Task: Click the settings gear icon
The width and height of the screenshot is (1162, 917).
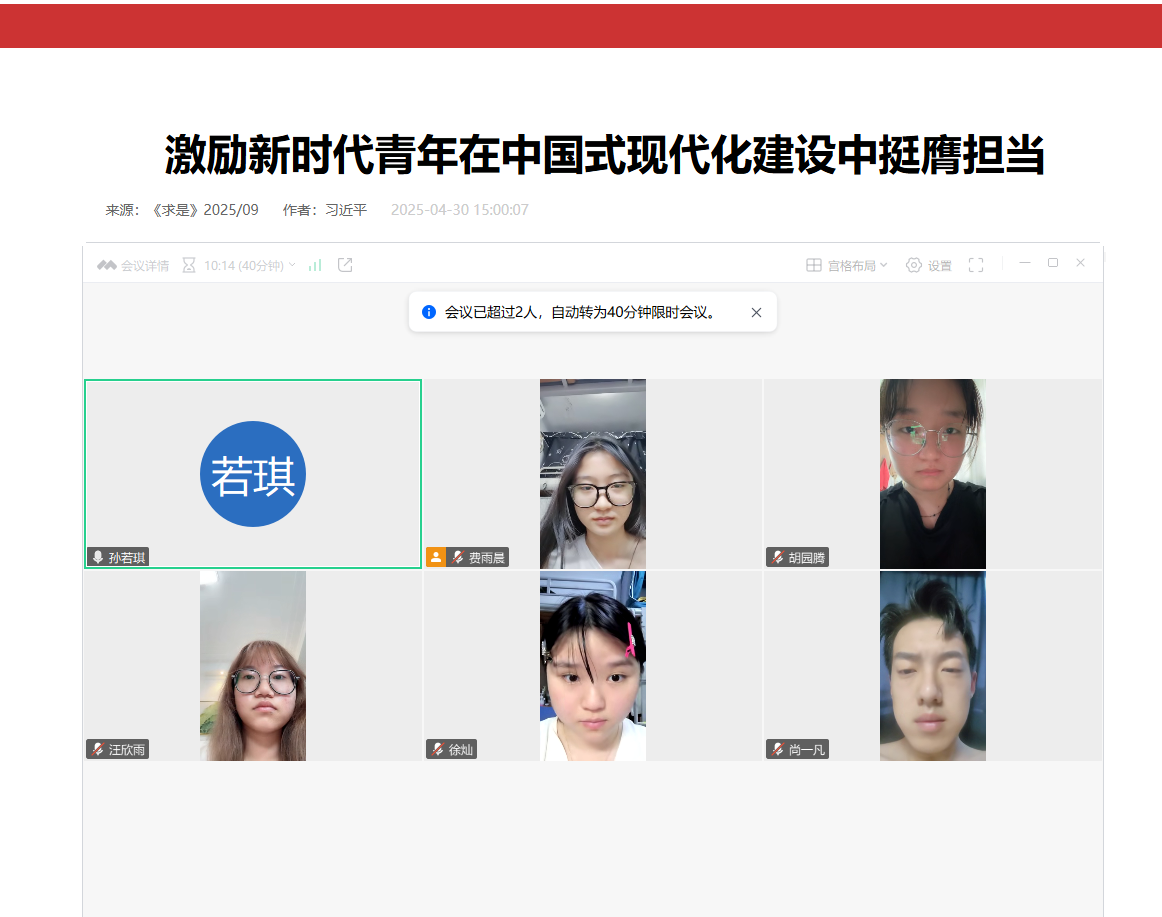Action: [x=914, y=265]
